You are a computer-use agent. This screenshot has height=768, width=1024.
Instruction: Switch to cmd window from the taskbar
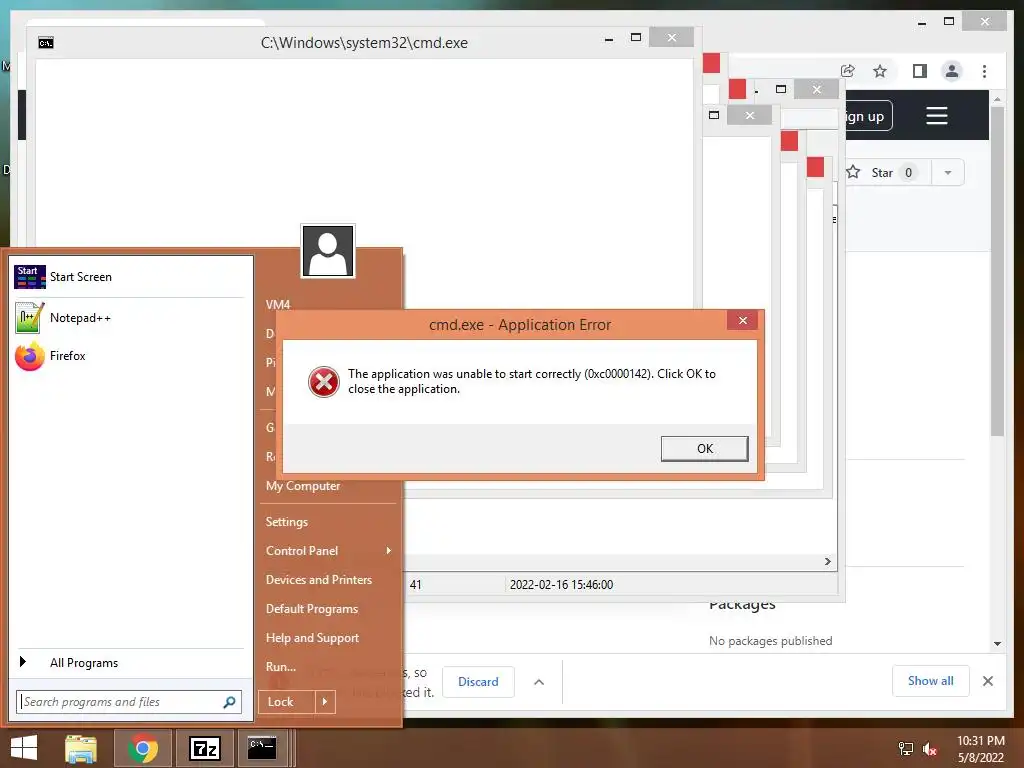click(x=262, y=748)
